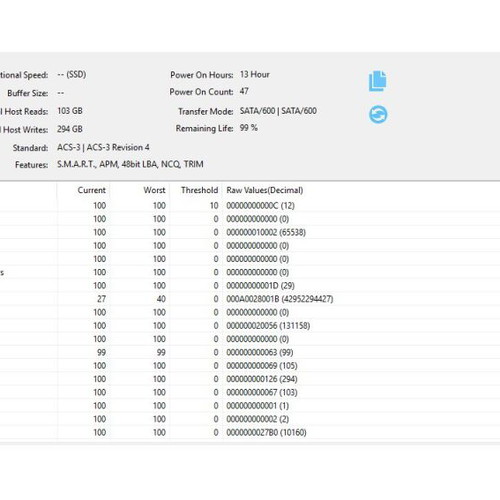Click the 'Power On Count:' label
The width and height of the screenshot is (500, 500).
point(201,92)
